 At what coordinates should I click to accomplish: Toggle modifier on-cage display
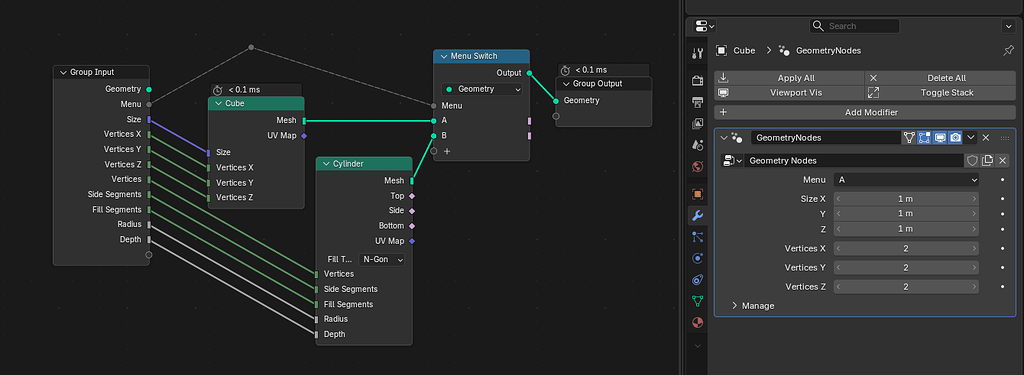tap(908, 138)
